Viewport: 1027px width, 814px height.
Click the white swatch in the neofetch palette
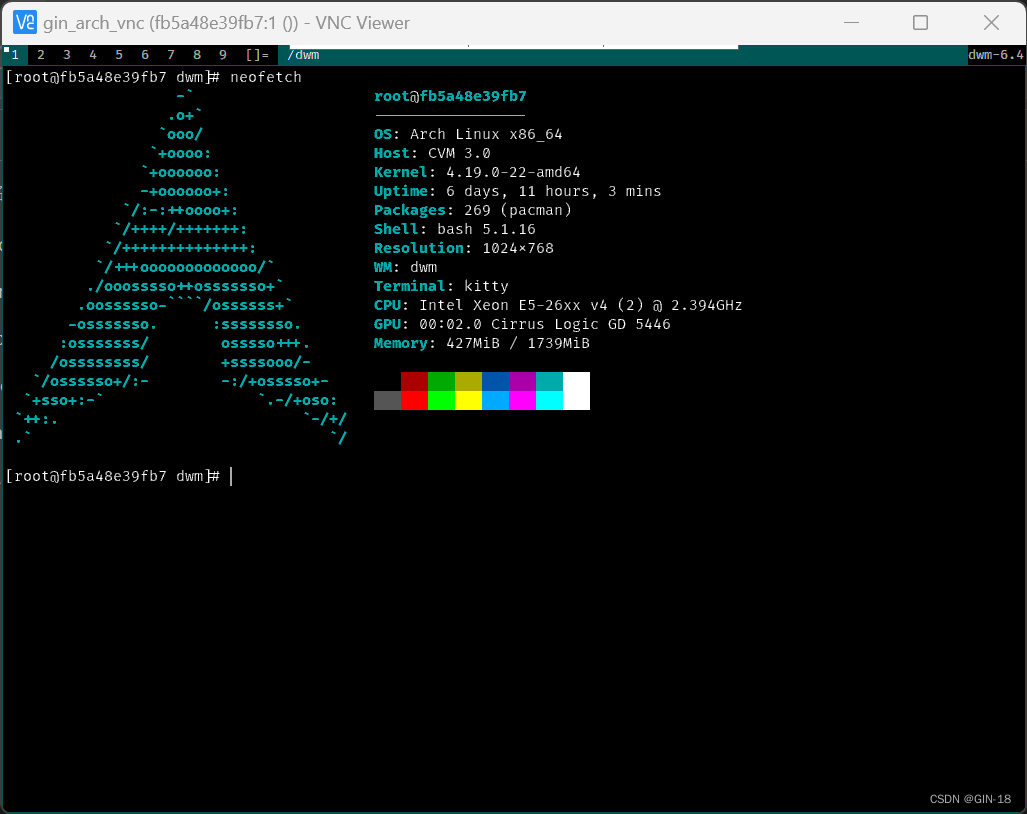tap(578, 391)
